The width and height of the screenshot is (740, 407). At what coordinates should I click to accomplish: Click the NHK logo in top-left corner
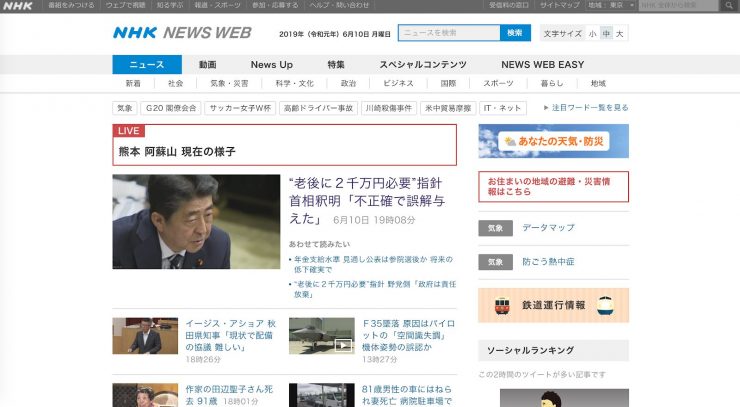click(17, 6)
